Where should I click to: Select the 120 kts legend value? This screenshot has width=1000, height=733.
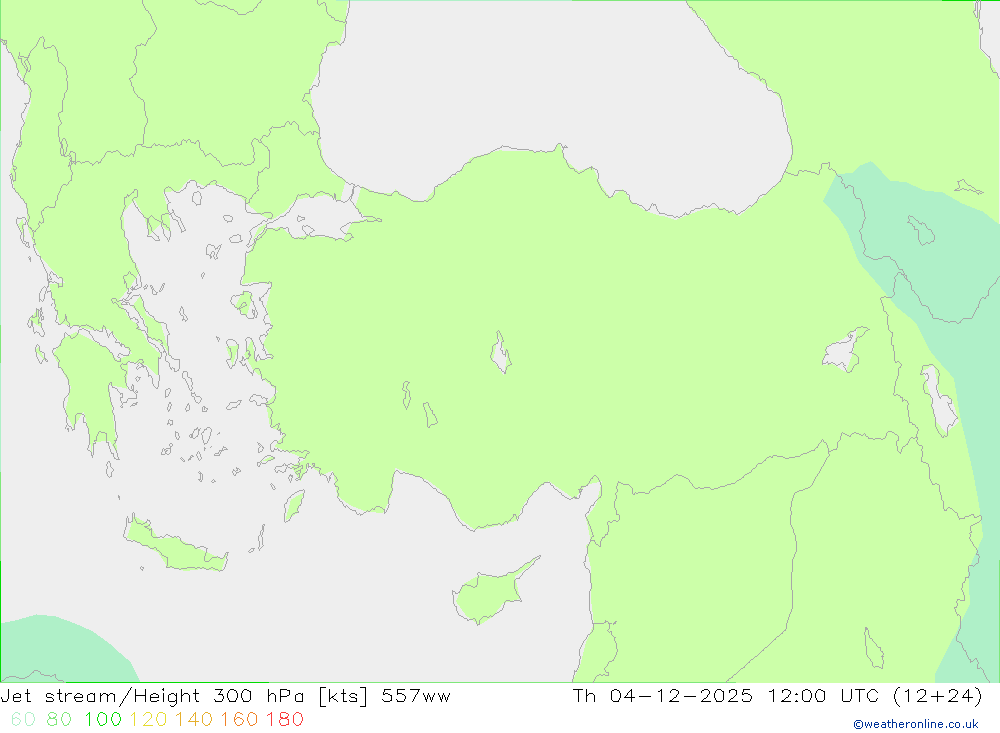click(x=148, y=720)
